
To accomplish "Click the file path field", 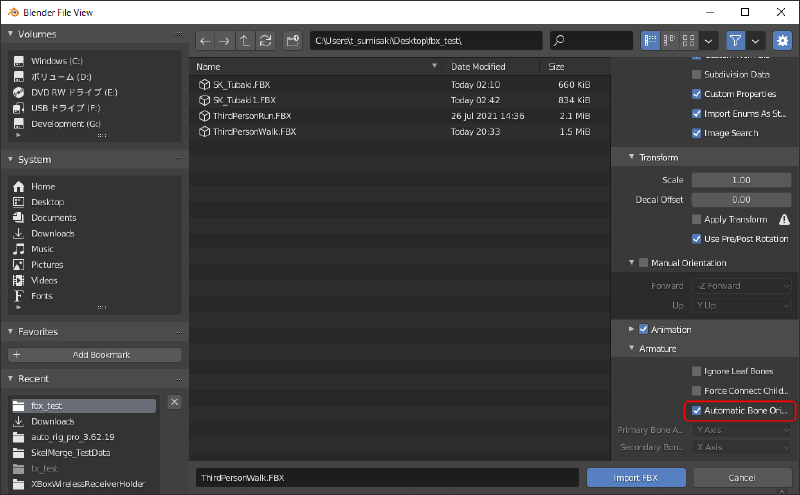I will (x=426, y=40).
